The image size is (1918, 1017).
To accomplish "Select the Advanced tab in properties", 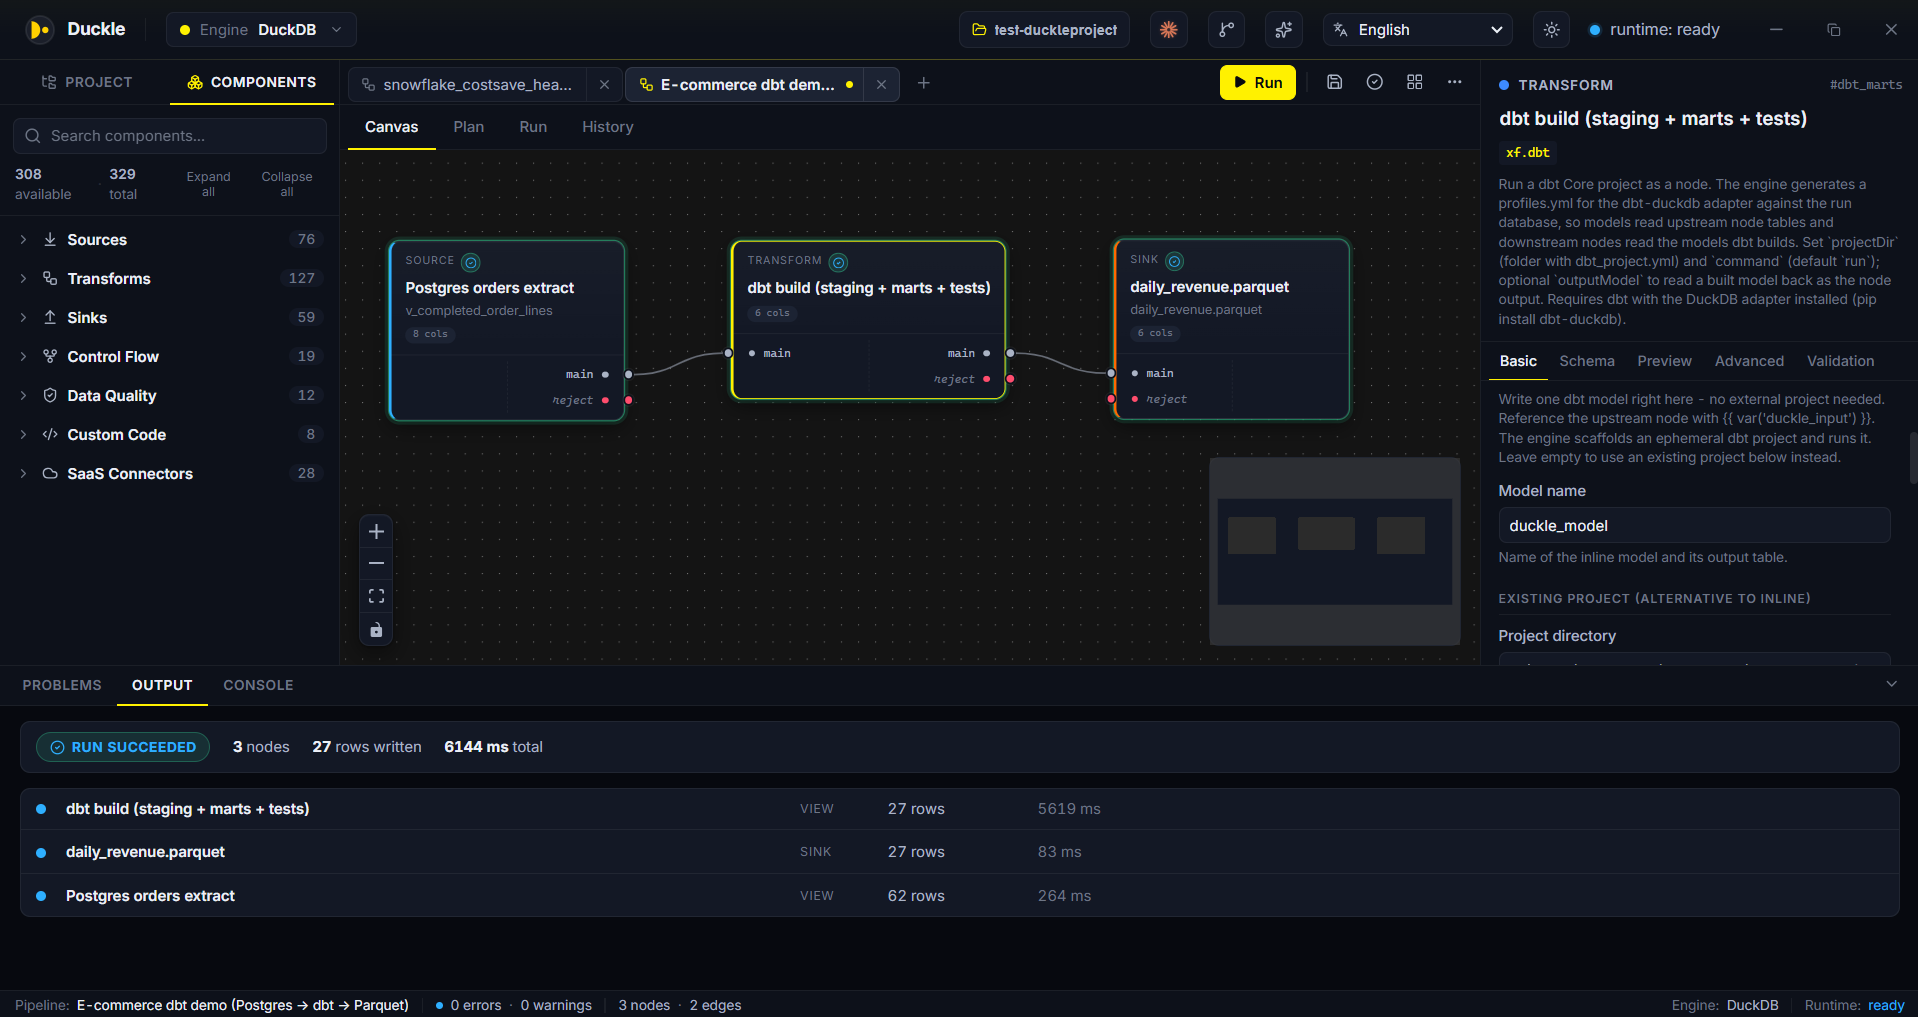I will (1749, 361).
